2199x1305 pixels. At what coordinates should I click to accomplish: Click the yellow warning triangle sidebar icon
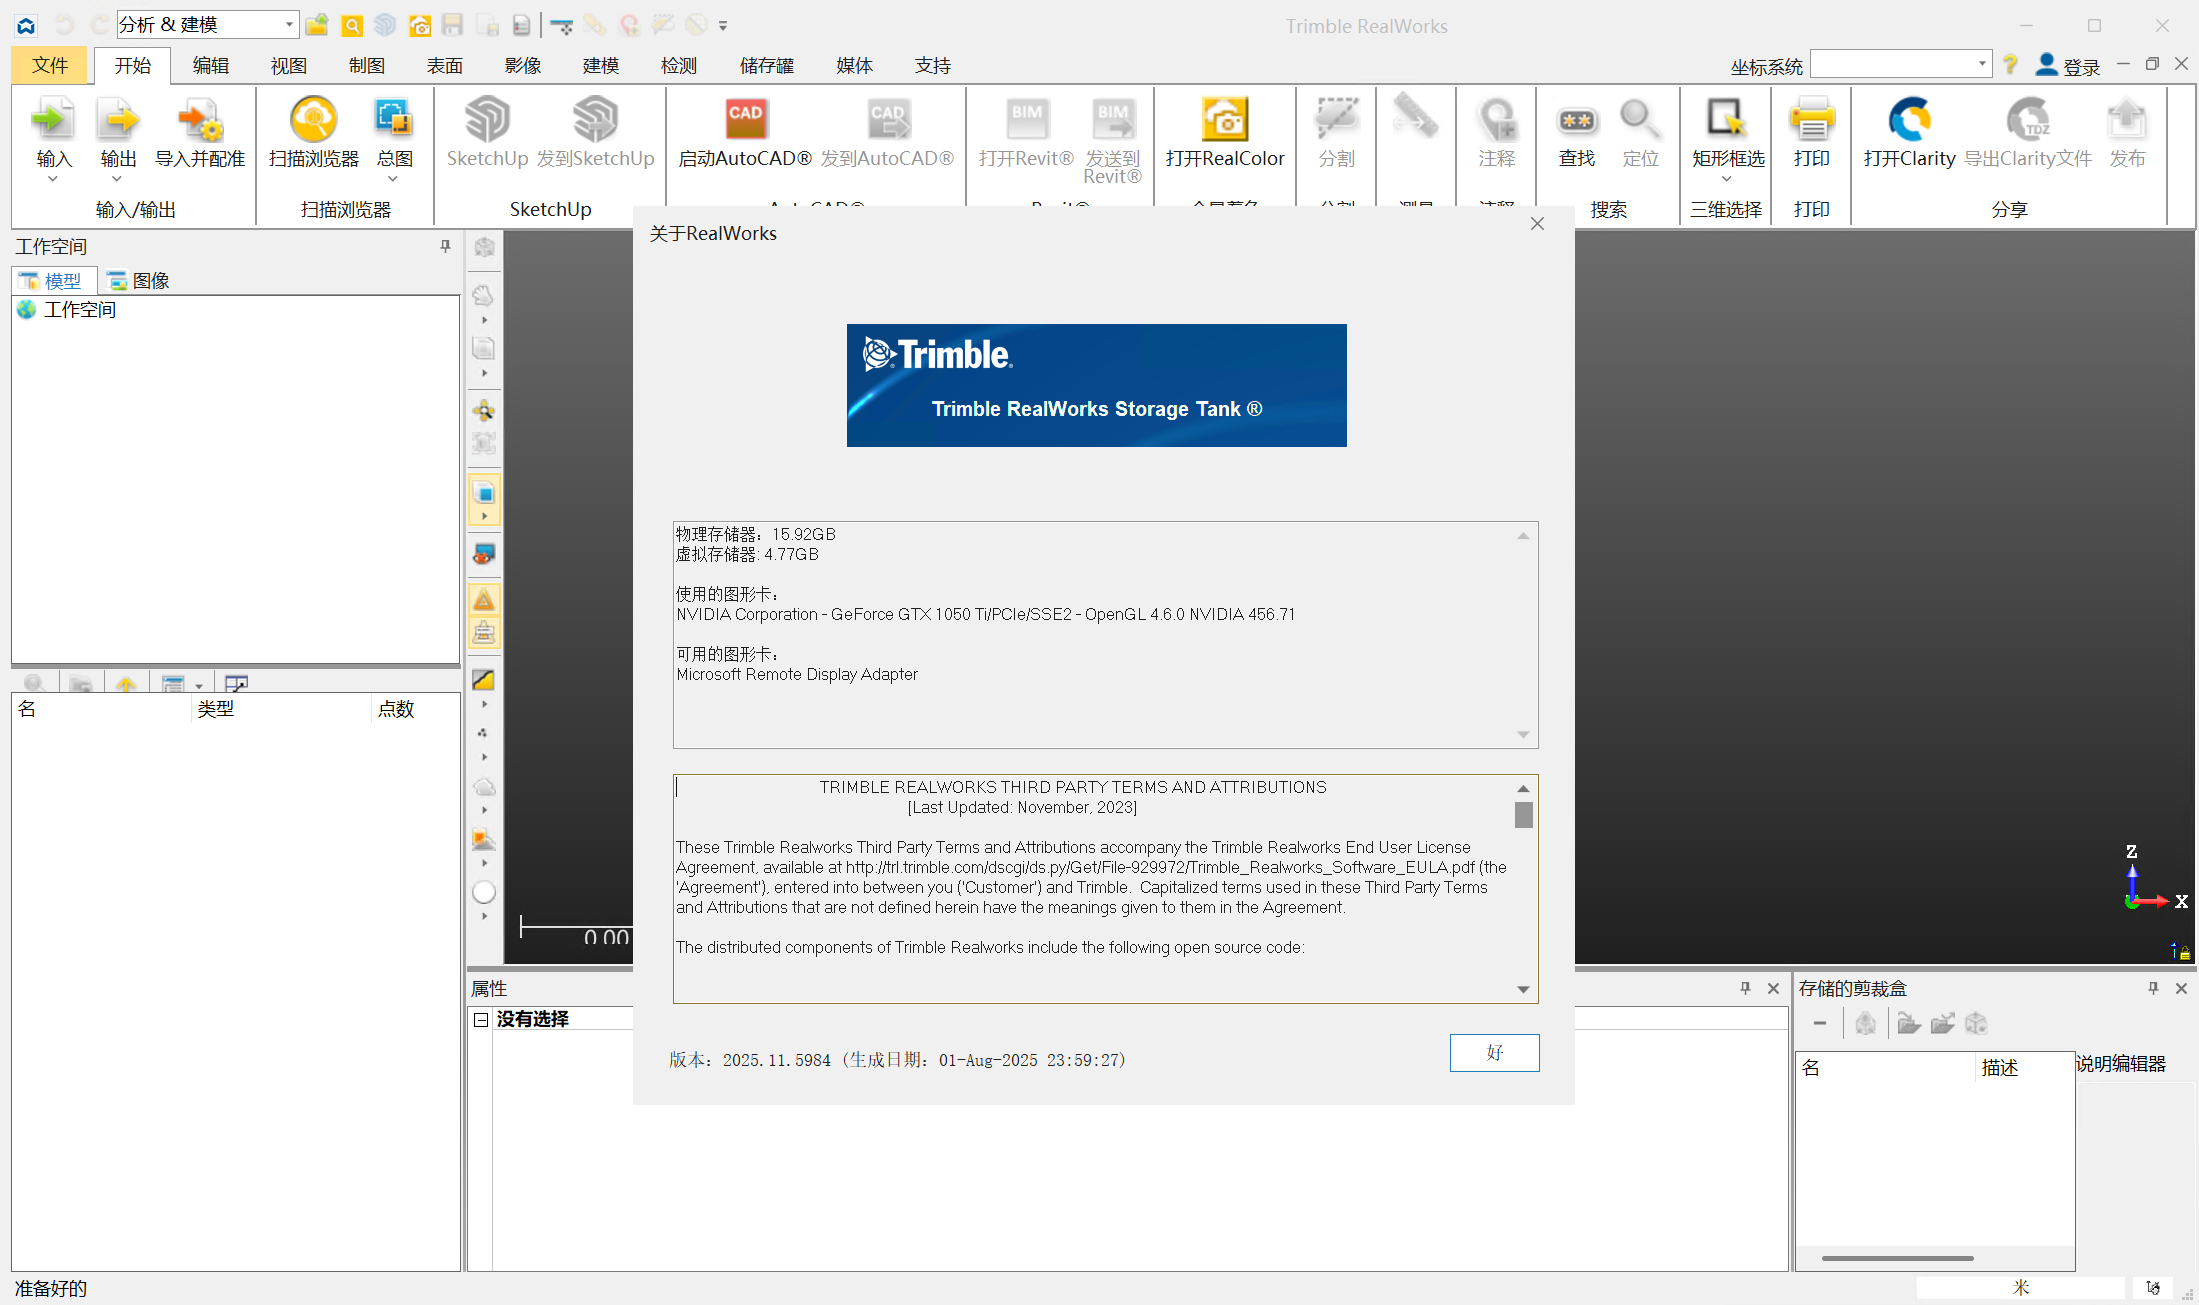point(484,600)
